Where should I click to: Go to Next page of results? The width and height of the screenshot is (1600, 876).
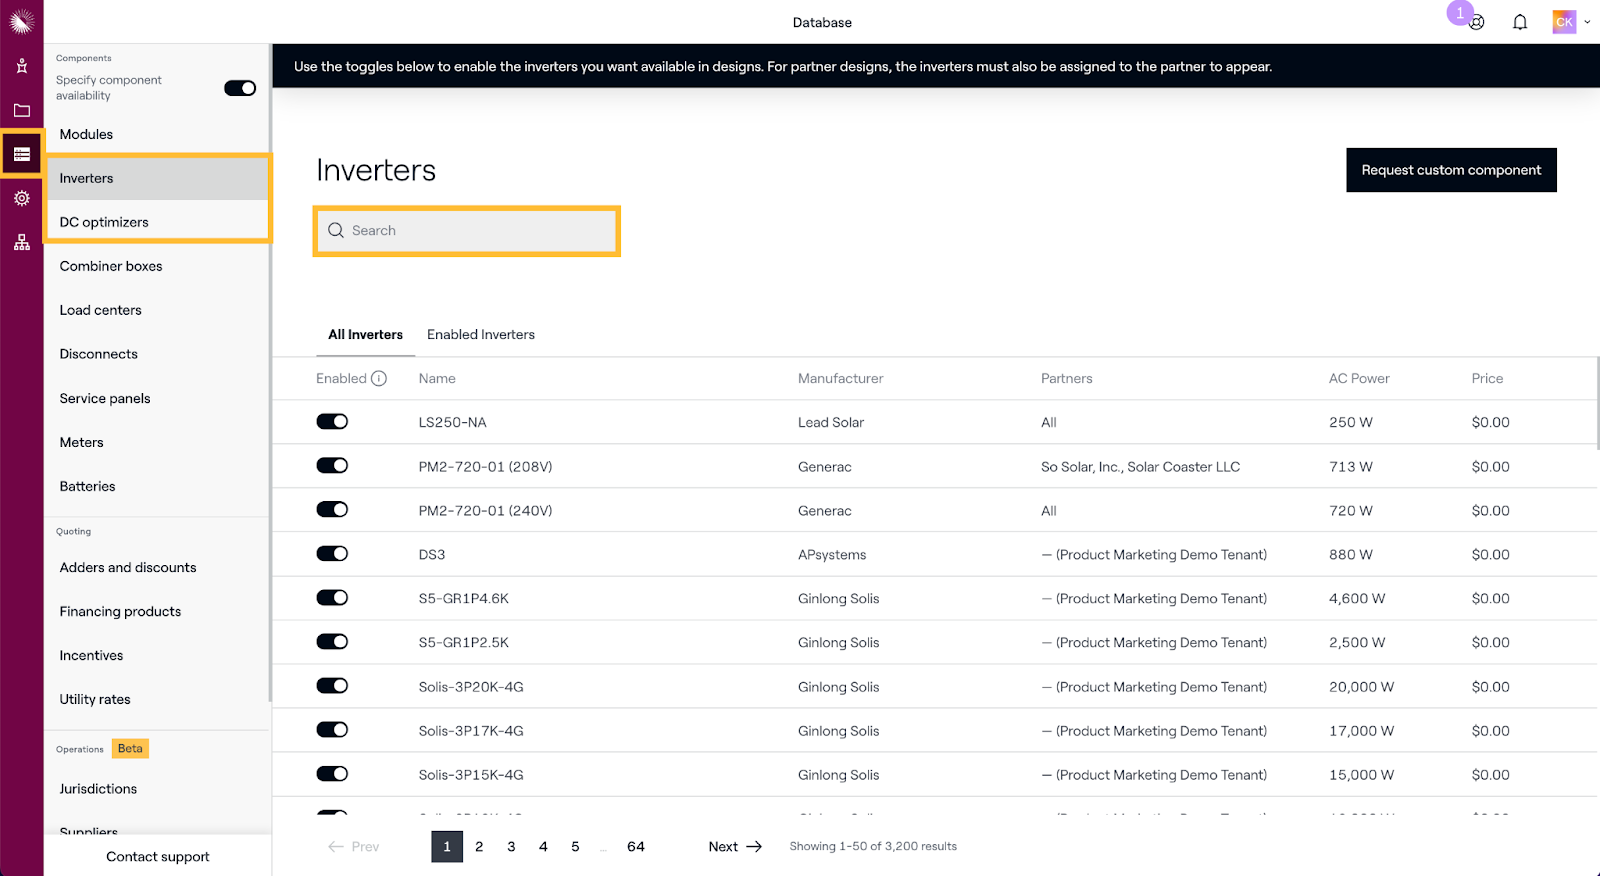pyautogui.click(x=735, y=847)
